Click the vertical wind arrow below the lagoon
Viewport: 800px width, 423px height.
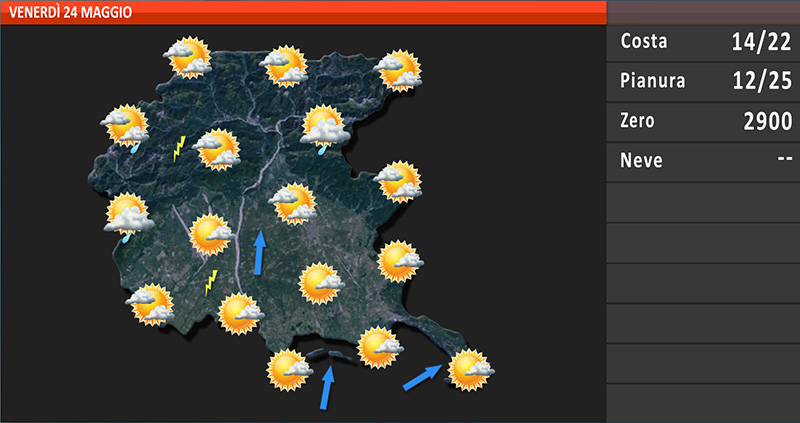click(x=326, y=387)
